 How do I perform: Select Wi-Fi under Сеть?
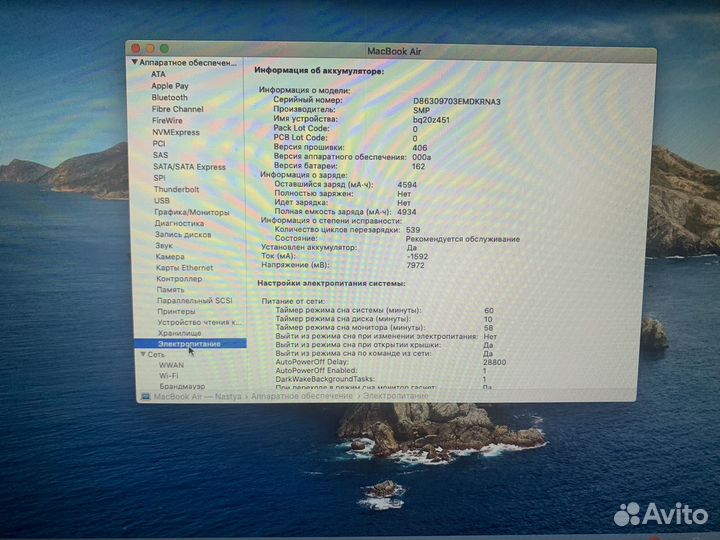(x=169, y=376)
